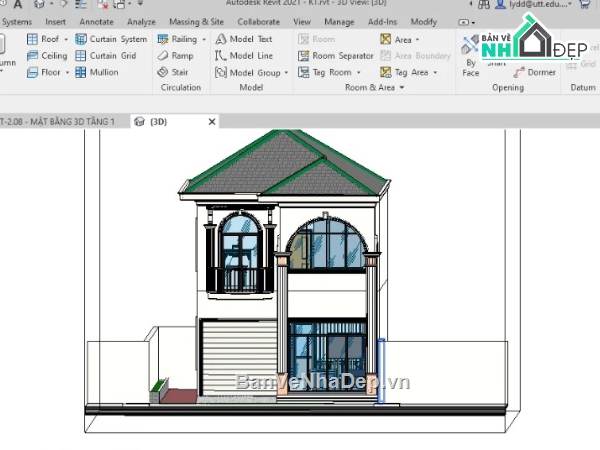Click the binoculars icon in title bar

pyautogui.click(x=484, y=4)
